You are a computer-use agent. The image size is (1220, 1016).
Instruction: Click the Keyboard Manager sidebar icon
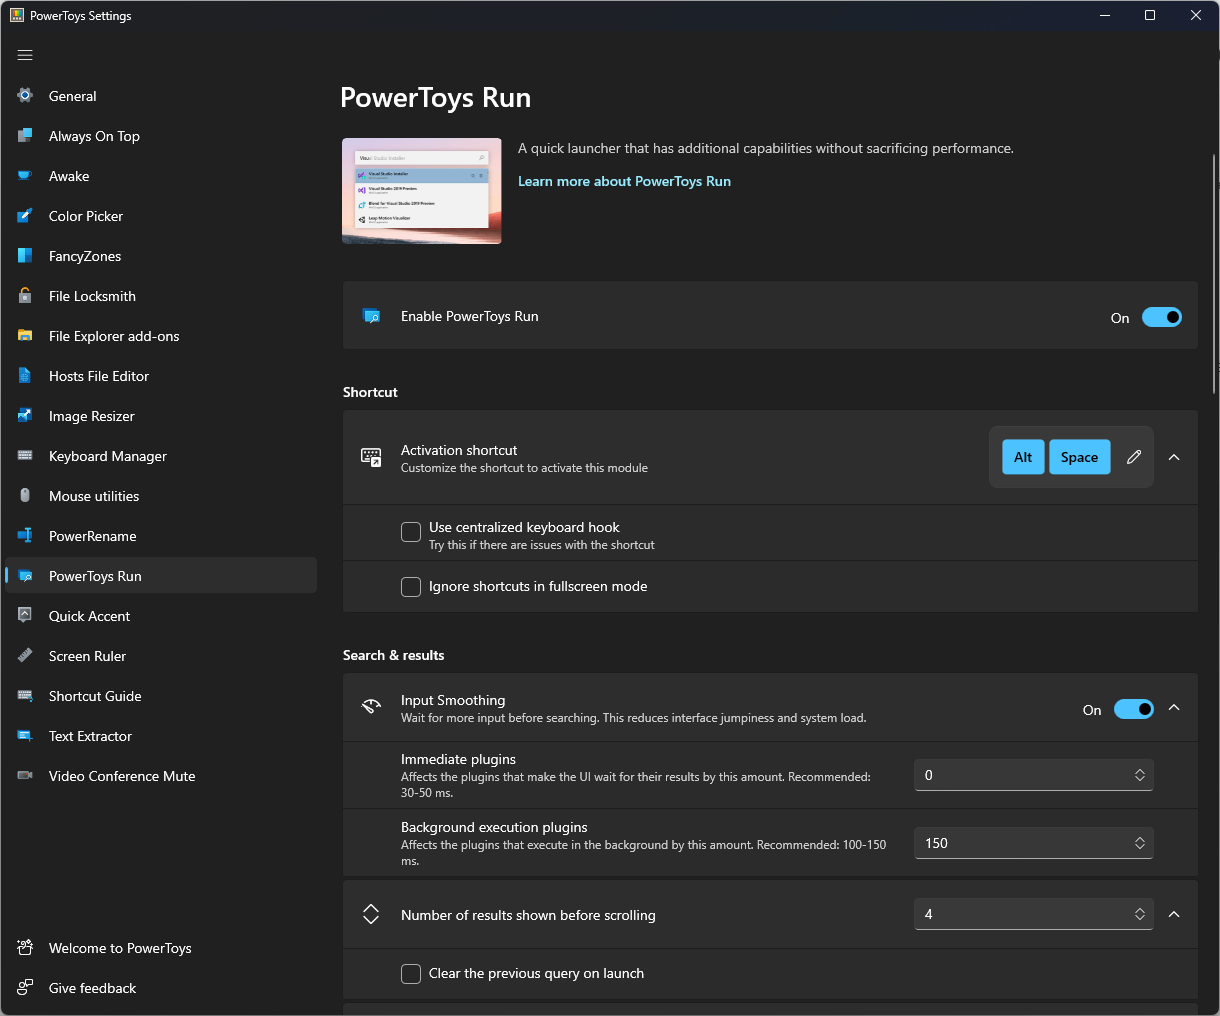click(26, 456)
